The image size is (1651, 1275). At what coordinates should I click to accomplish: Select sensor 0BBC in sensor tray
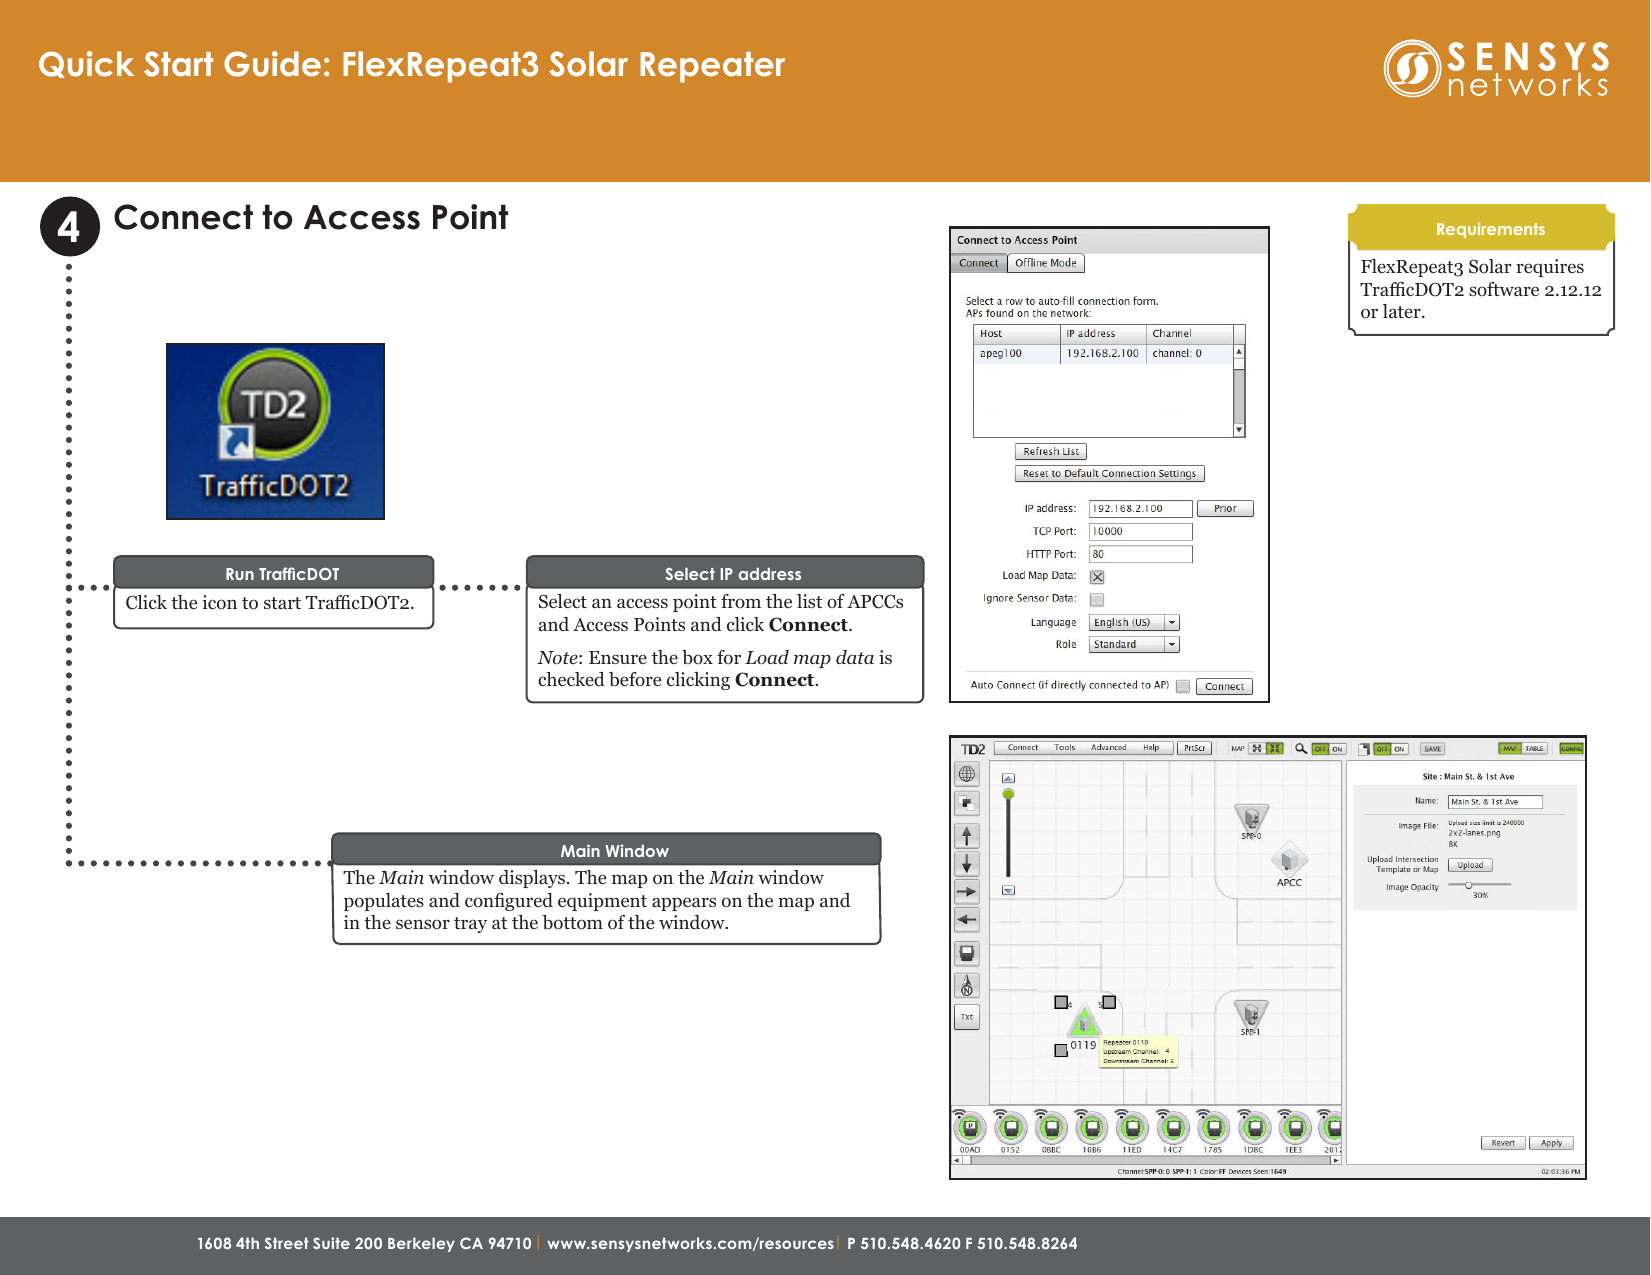(x=1051, y=1131)
